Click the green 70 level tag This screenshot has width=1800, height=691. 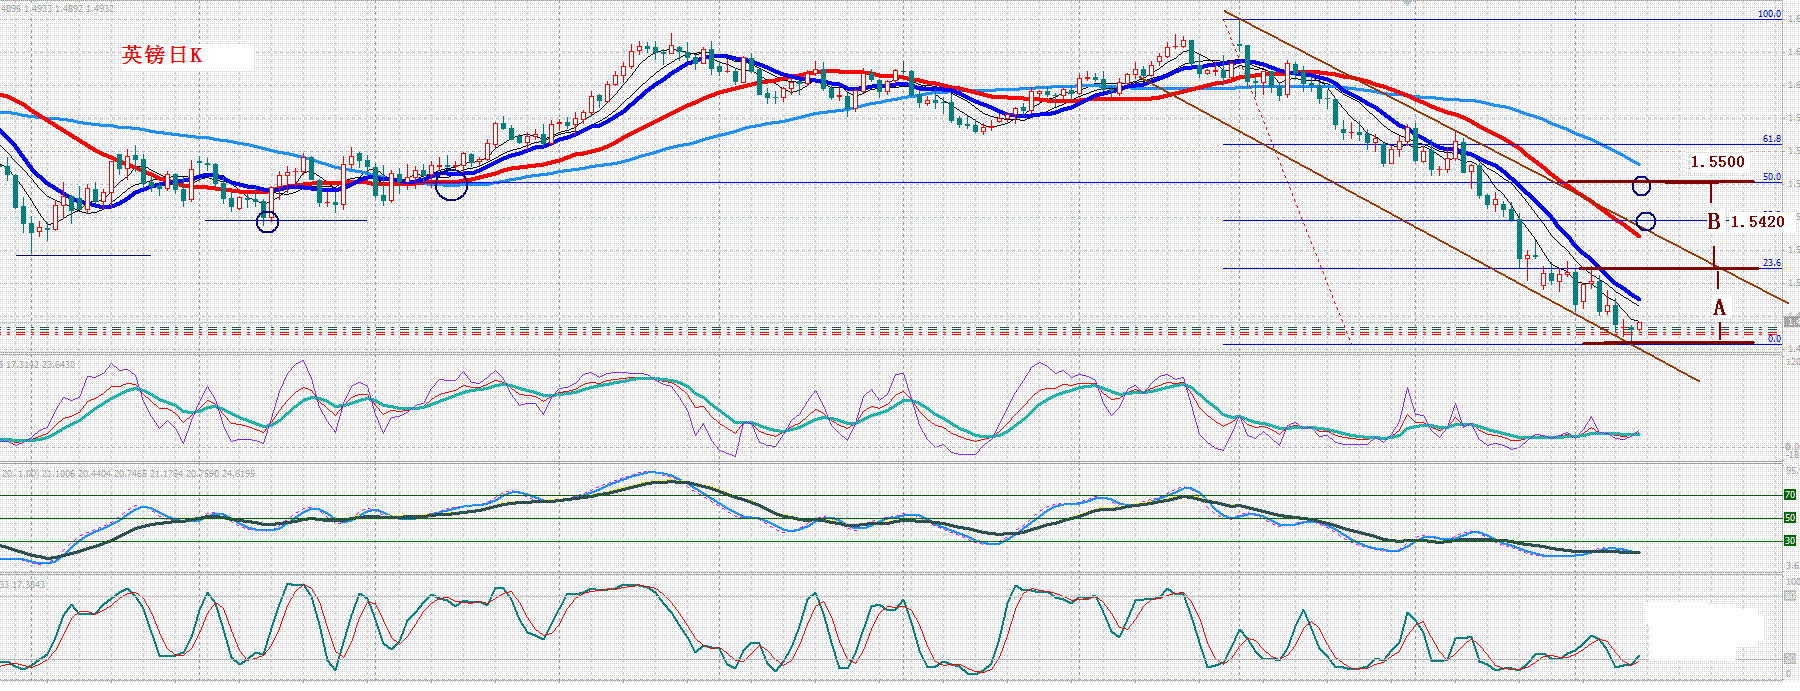point(1790,495)
